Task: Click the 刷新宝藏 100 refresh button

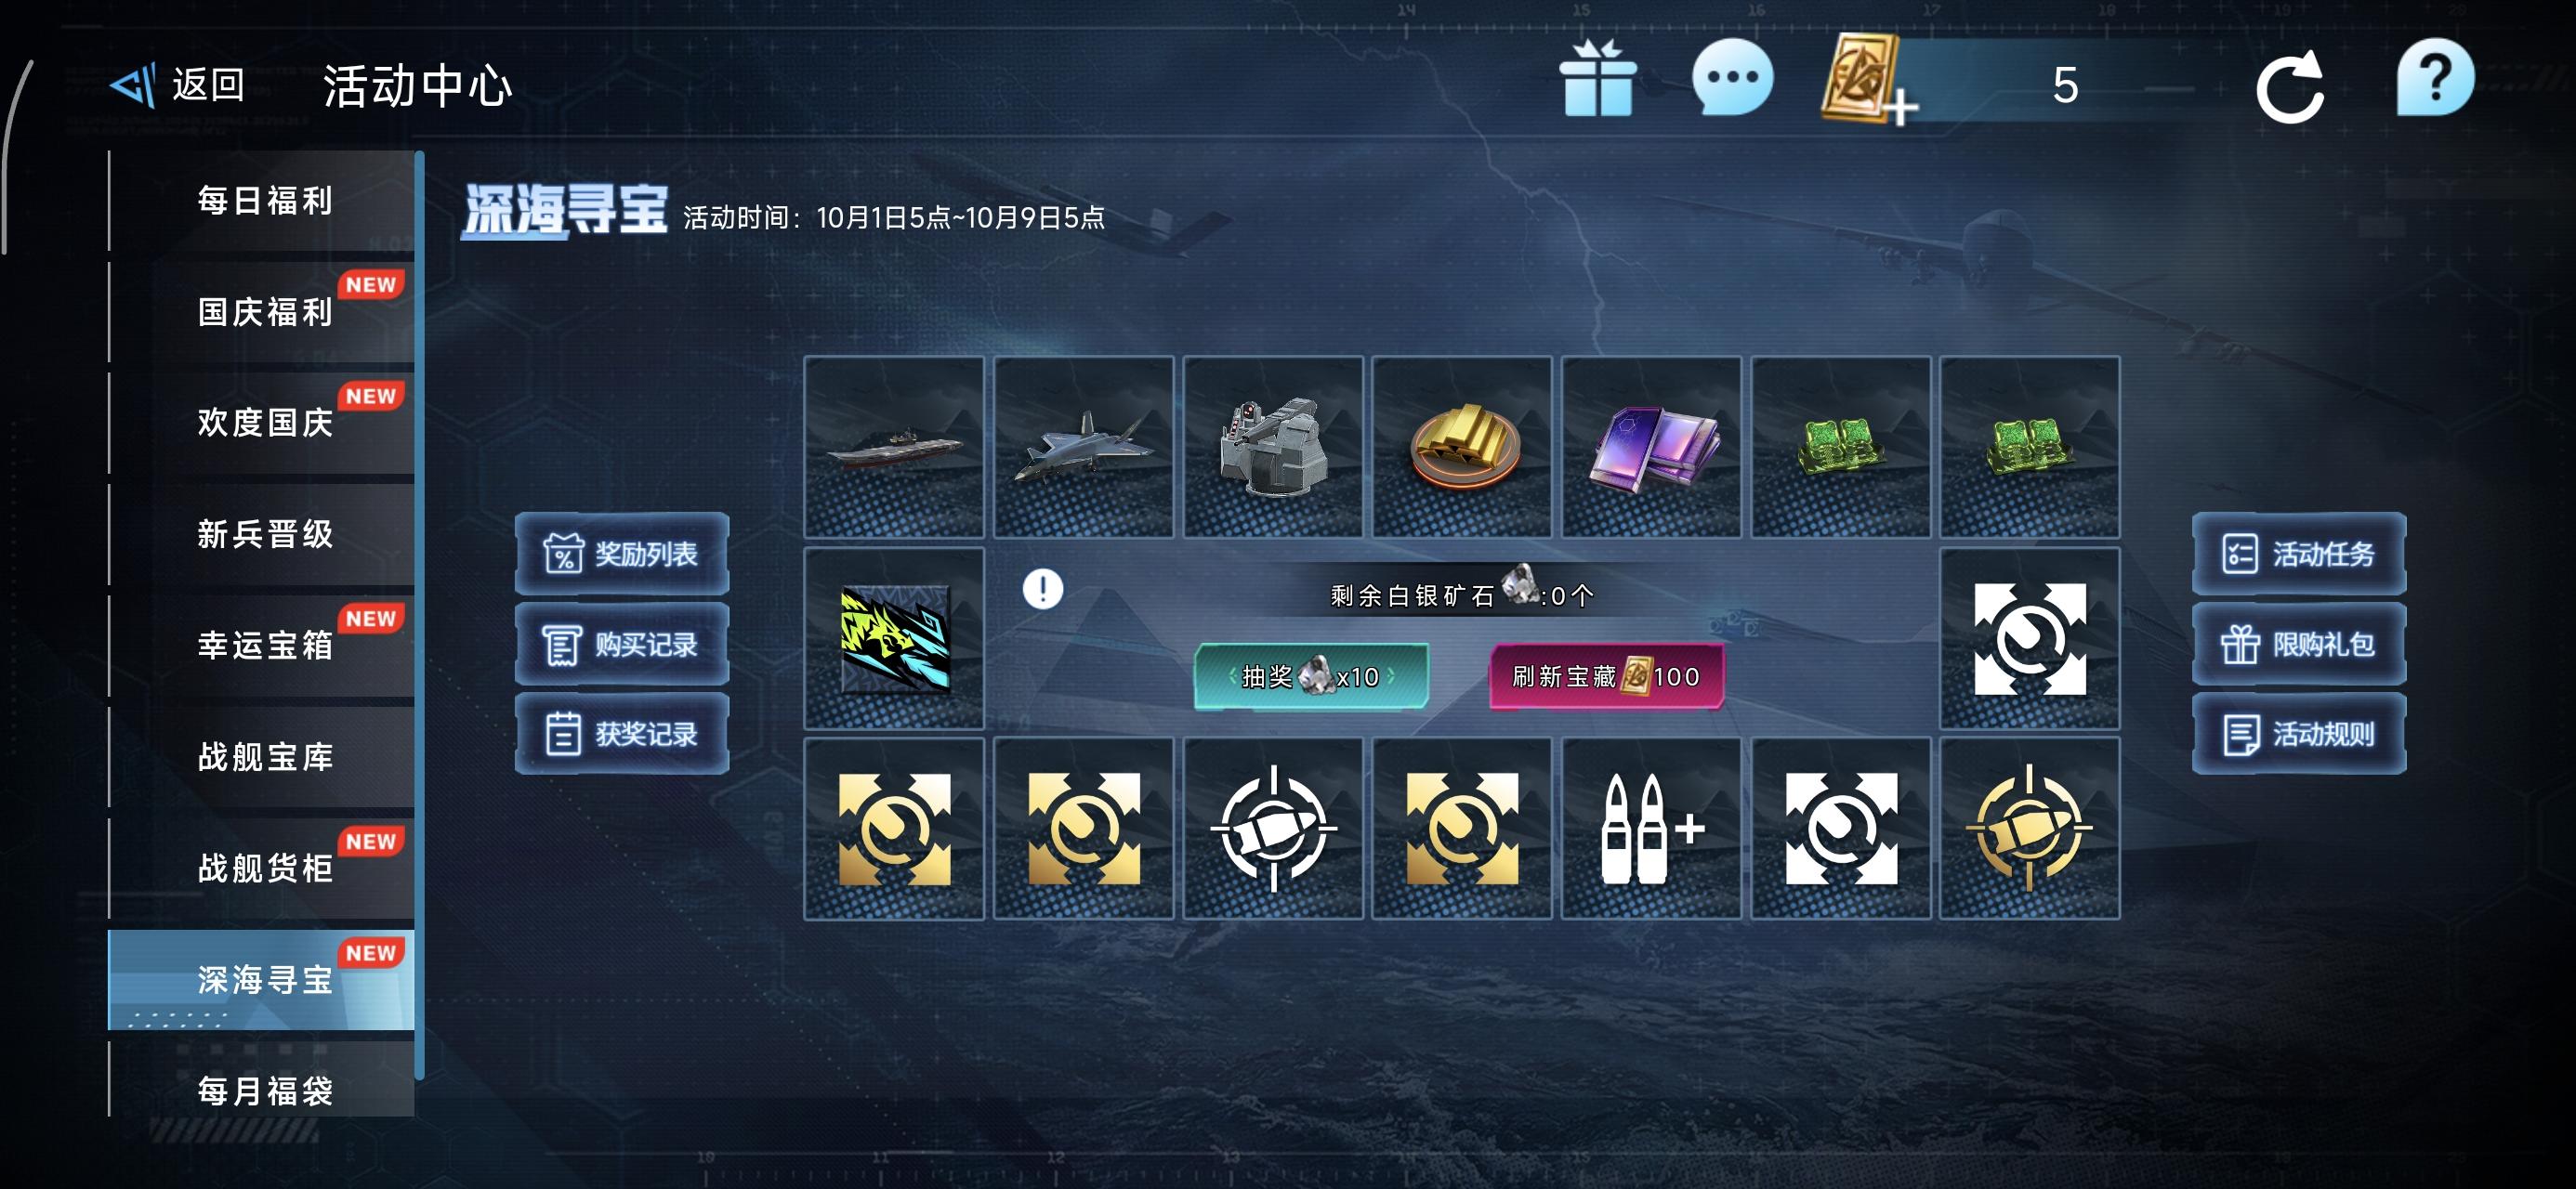Action: point(1606,677)
